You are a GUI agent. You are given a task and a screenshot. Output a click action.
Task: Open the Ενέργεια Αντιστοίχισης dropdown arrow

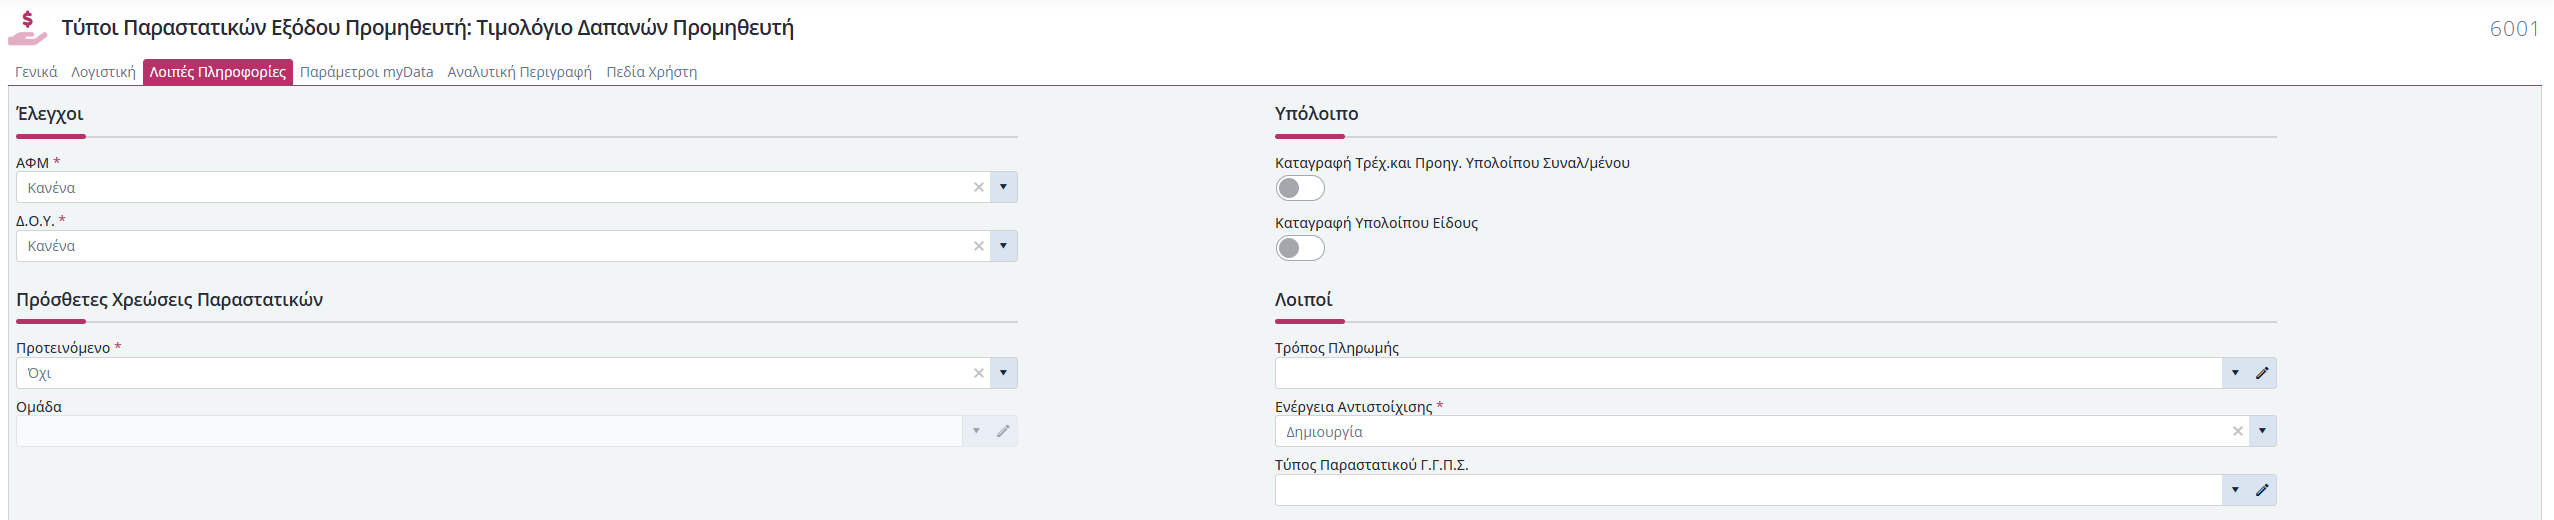(2263, 431)
